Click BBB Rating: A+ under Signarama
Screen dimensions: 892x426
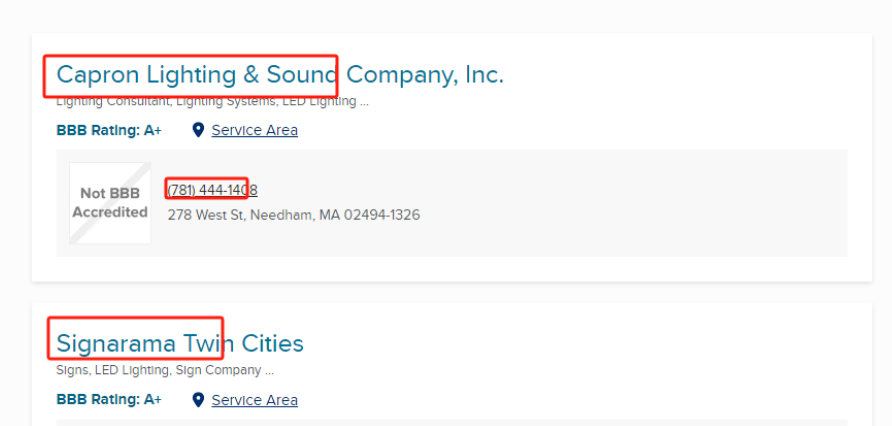point(109,400)
